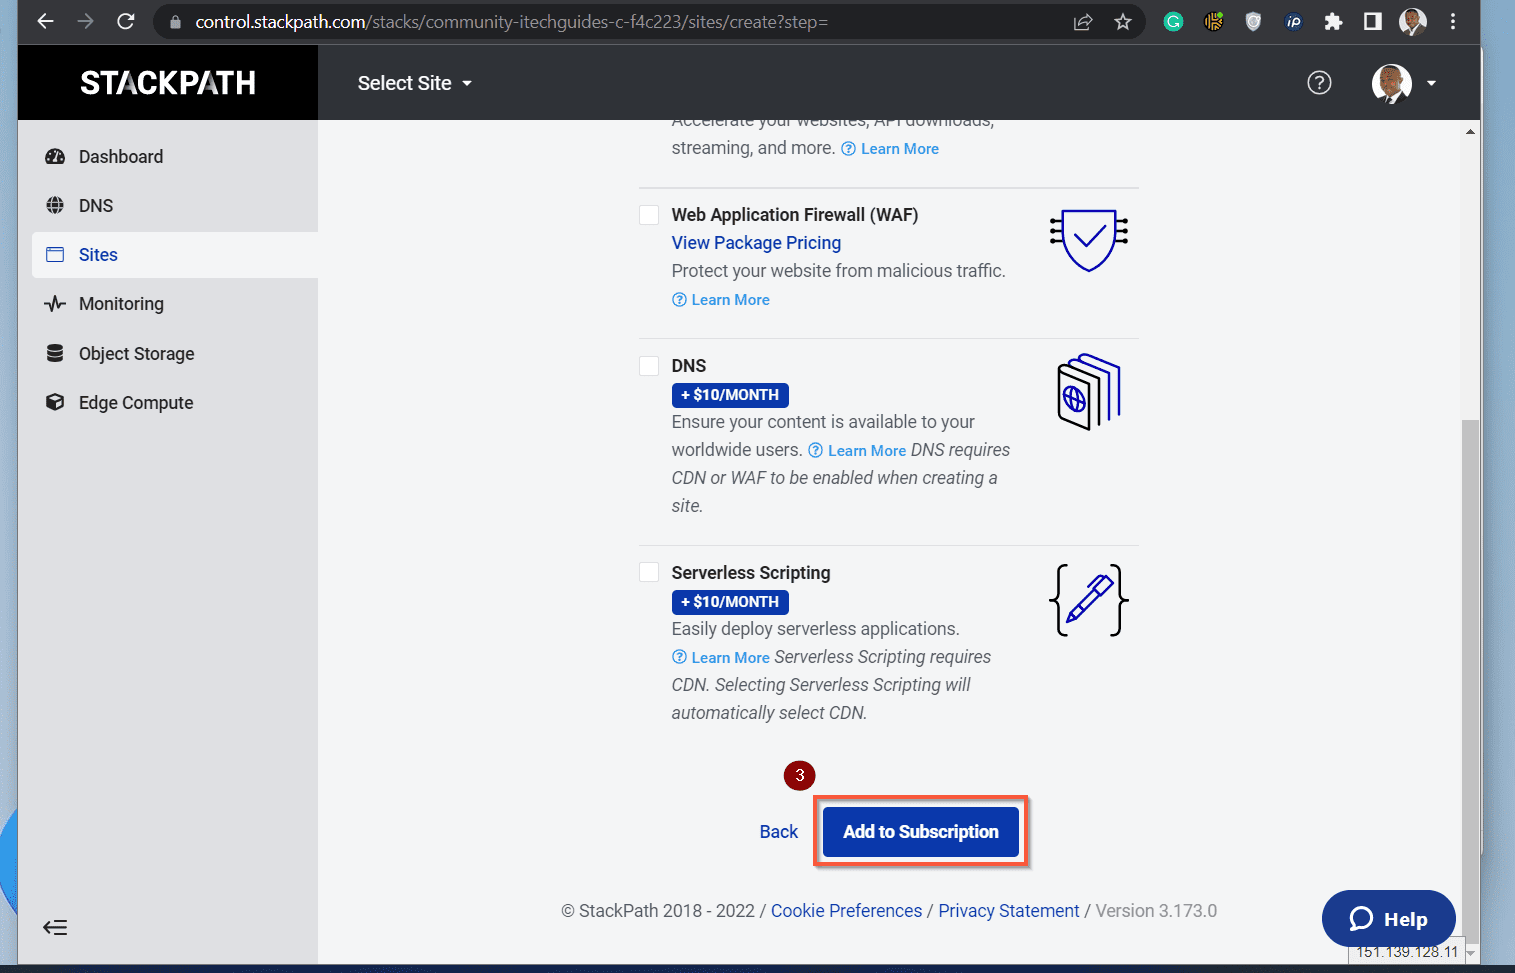Image resolution: width=1515 pixels, height=973 pixels.
Task: Open Cookie Preferences in the footer
Action: (x=846, y=911)
